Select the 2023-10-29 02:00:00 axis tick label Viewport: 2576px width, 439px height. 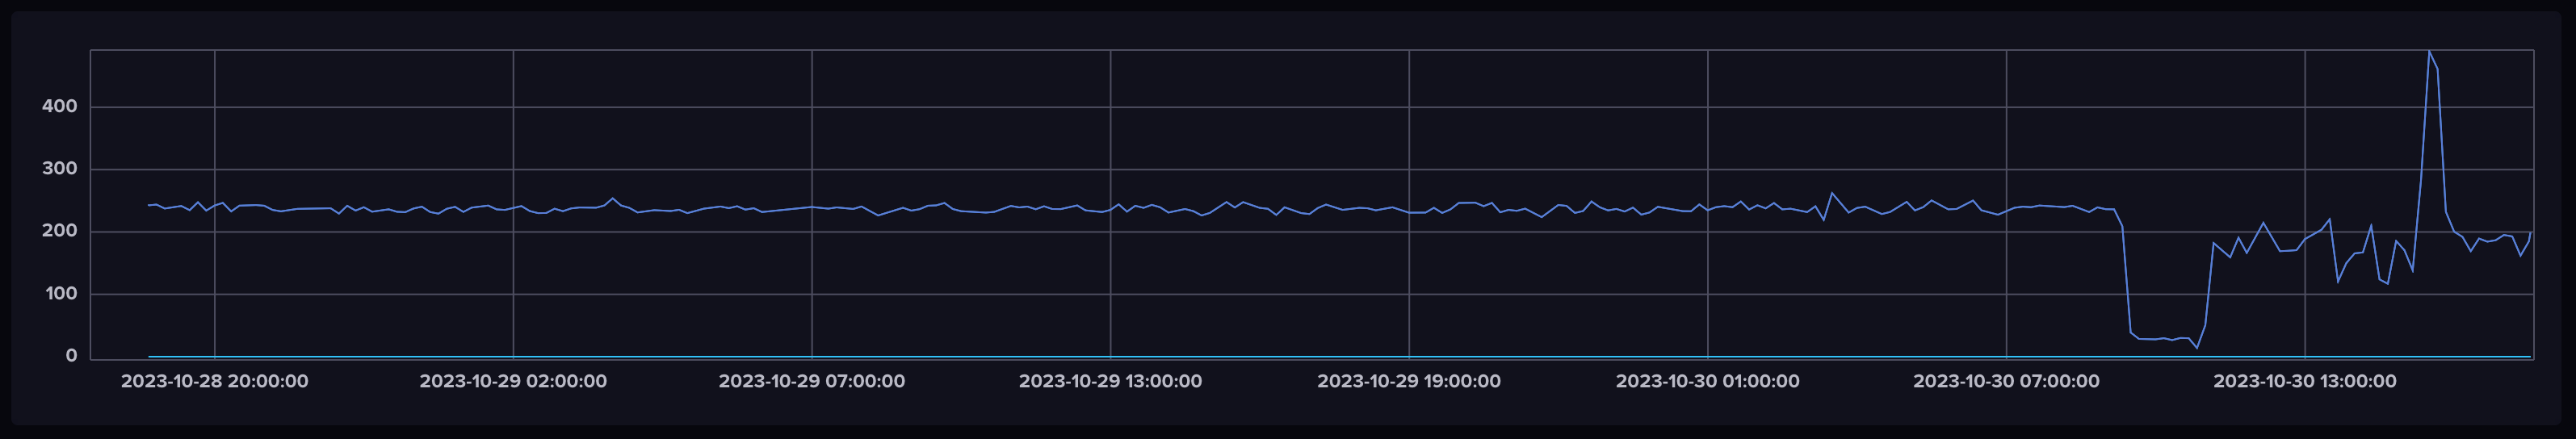512,381
